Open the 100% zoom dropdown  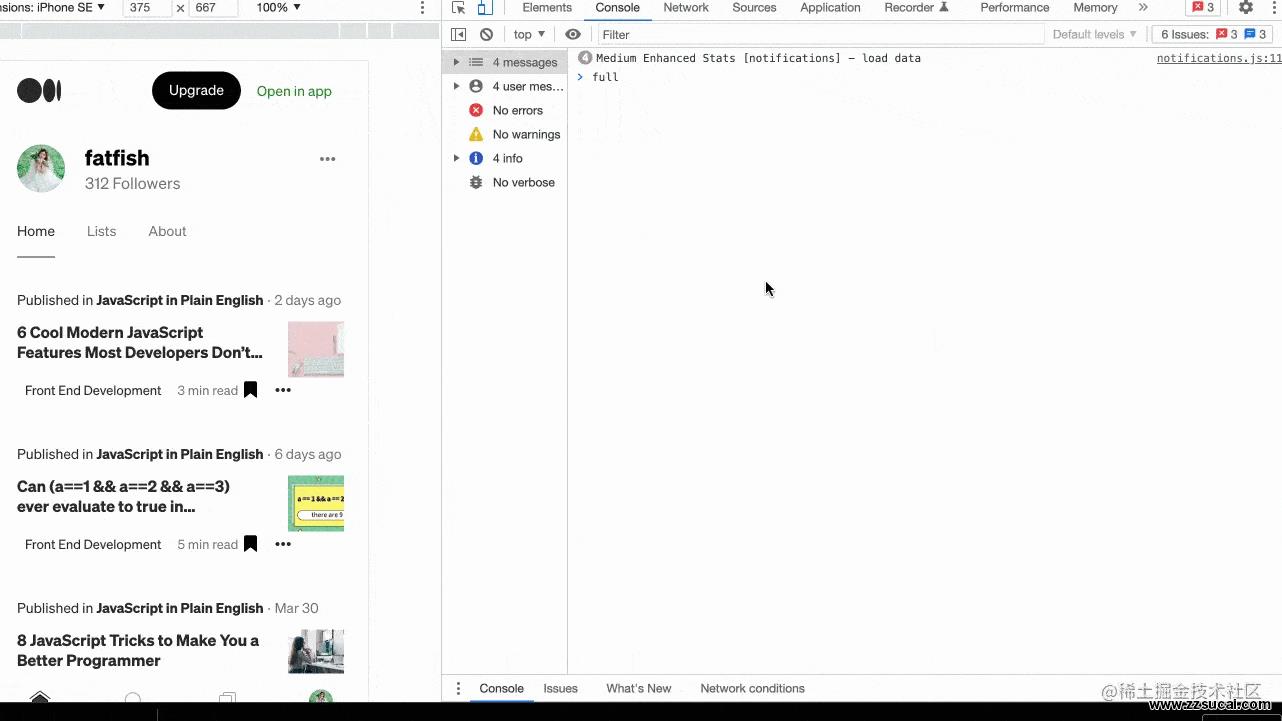(278, 8)
